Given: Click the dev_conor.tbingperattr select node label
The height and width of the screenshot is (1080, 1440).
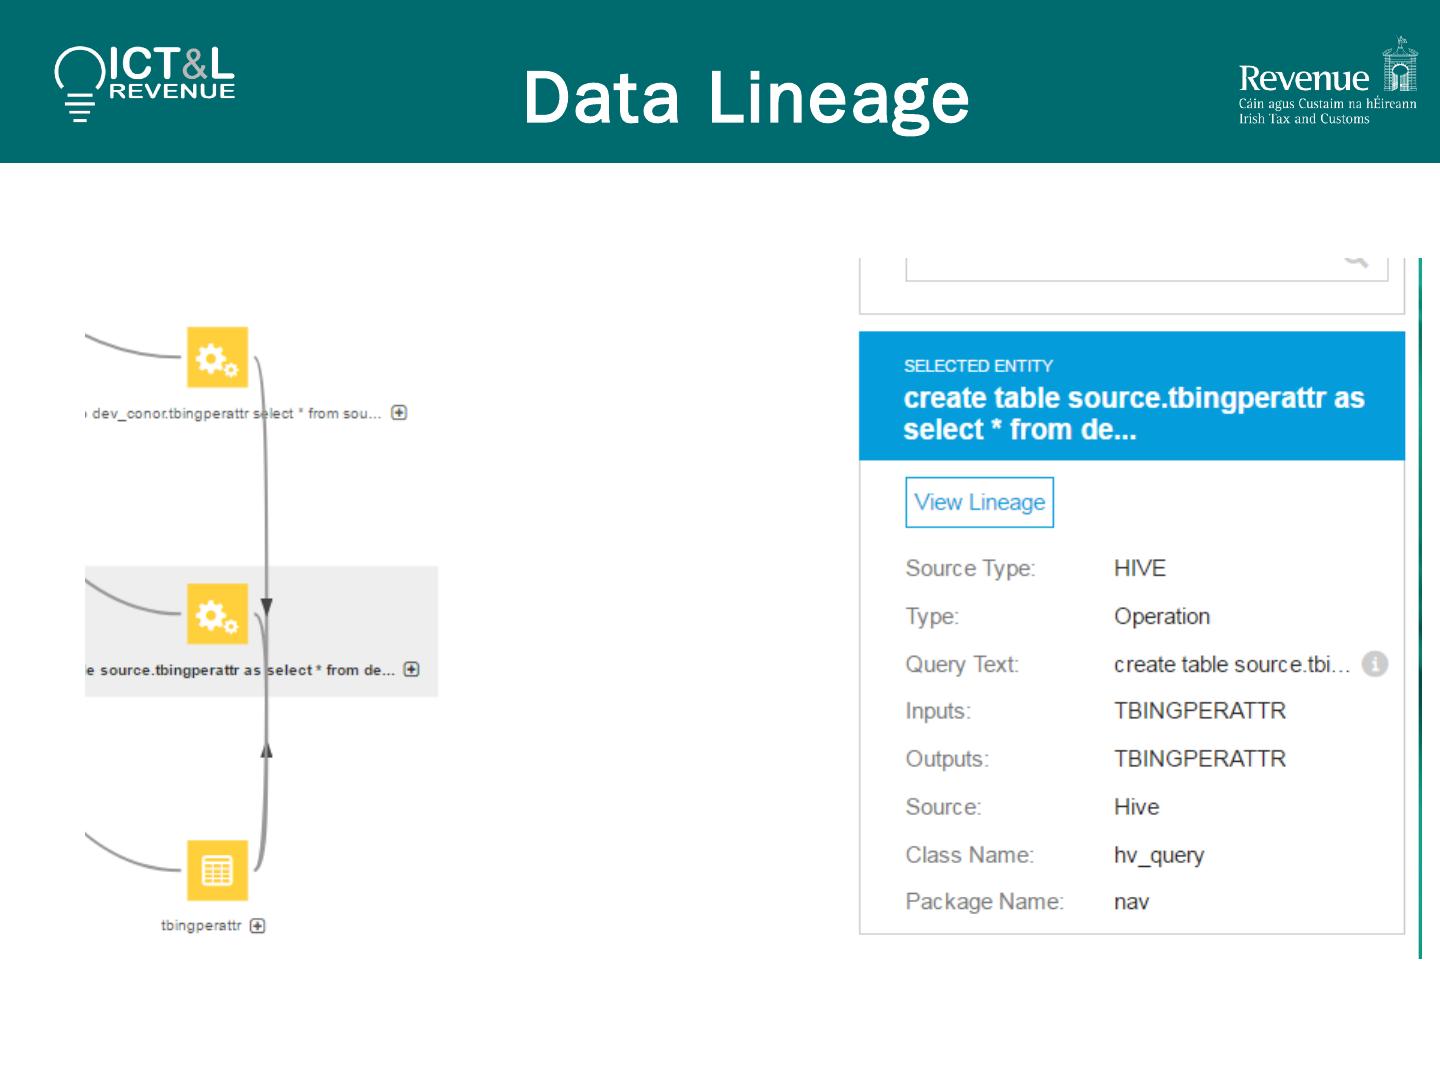Looking at the screenshot, I should (236, 413).
